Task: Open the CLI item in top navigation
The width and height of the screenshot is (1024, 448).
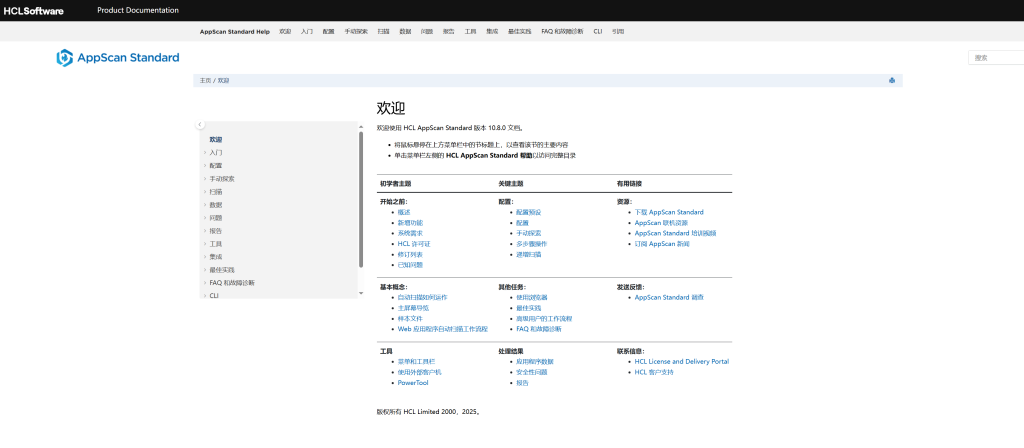Action: point(597,32)
